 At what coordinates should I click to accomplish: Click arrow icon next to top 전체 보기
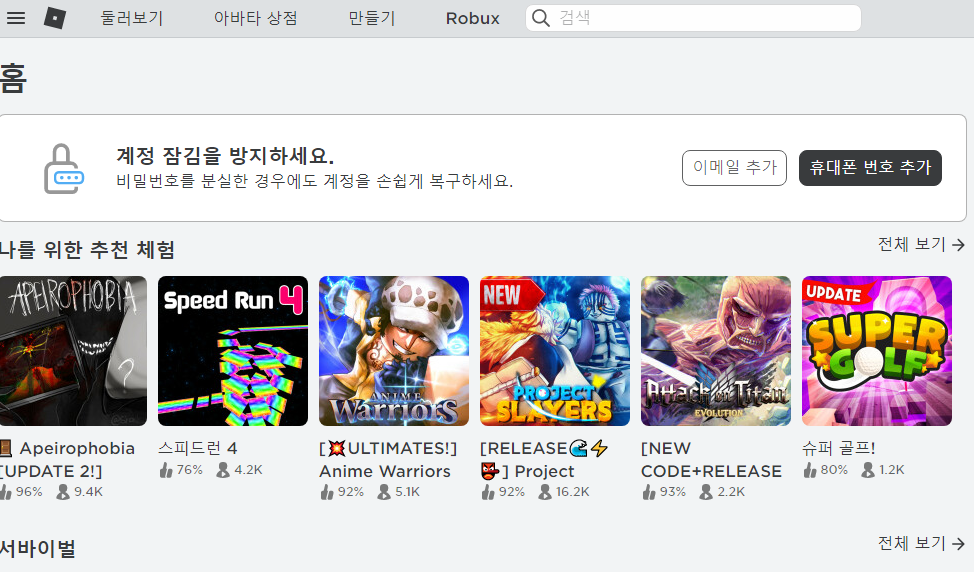pos(958,245)
